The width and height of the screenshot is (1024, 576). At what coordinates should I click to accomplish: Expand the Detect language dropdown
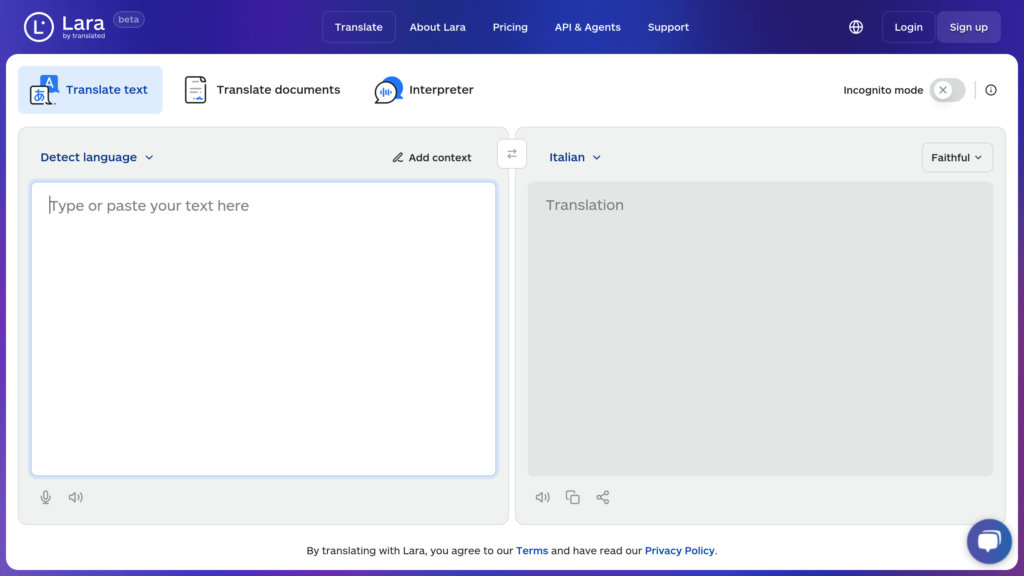(97, 157)
